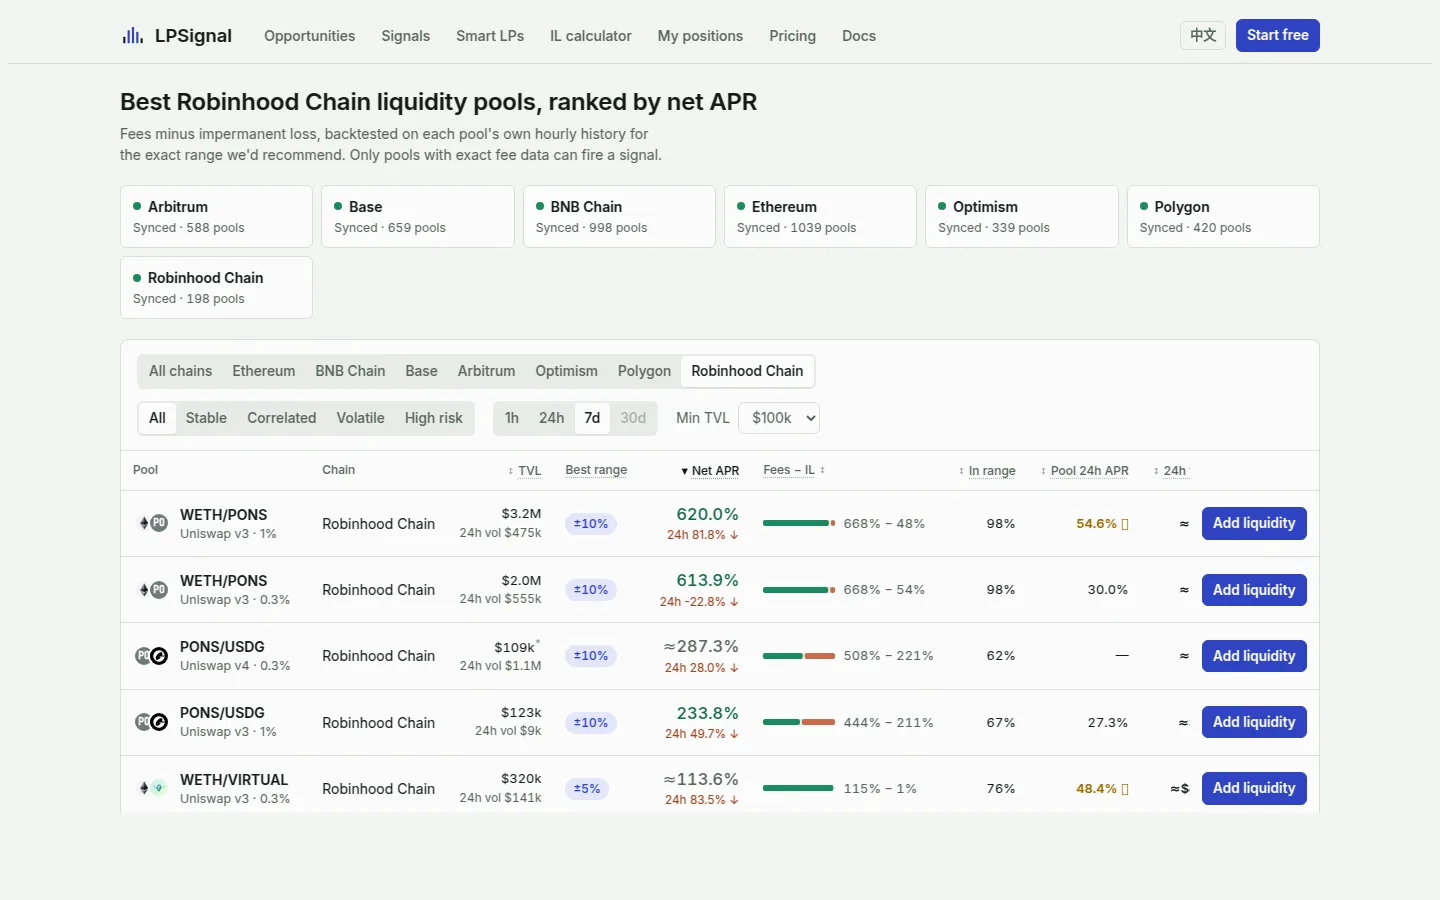This screenshot has width=1440, height=900.
Task: Switch the time window to 24h
Action: [x=551, y=418]
